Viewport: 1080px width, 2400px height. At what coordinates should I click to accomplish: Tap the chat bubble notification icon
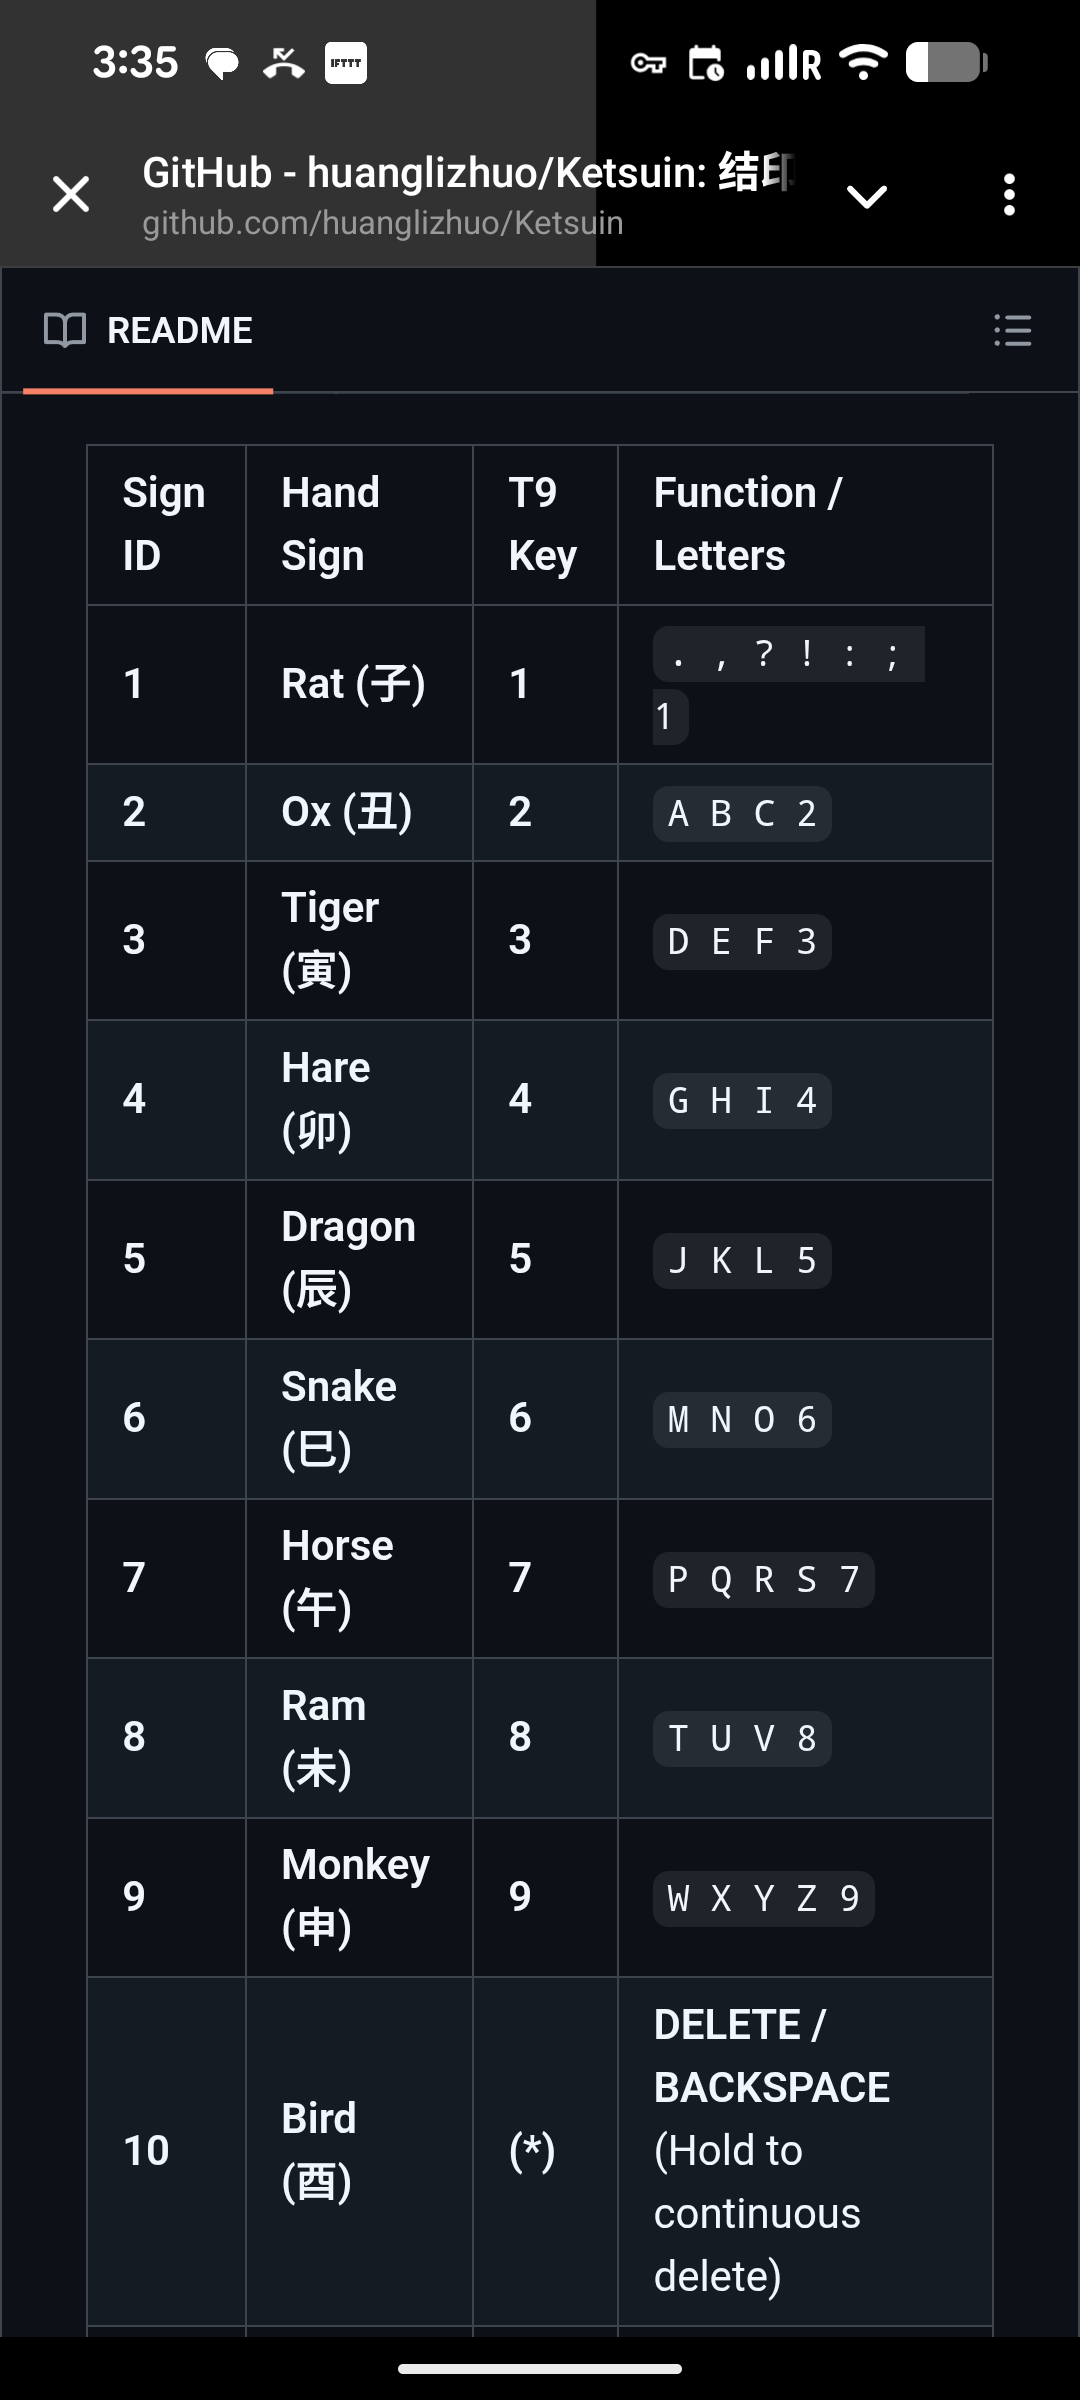(221, 64)
